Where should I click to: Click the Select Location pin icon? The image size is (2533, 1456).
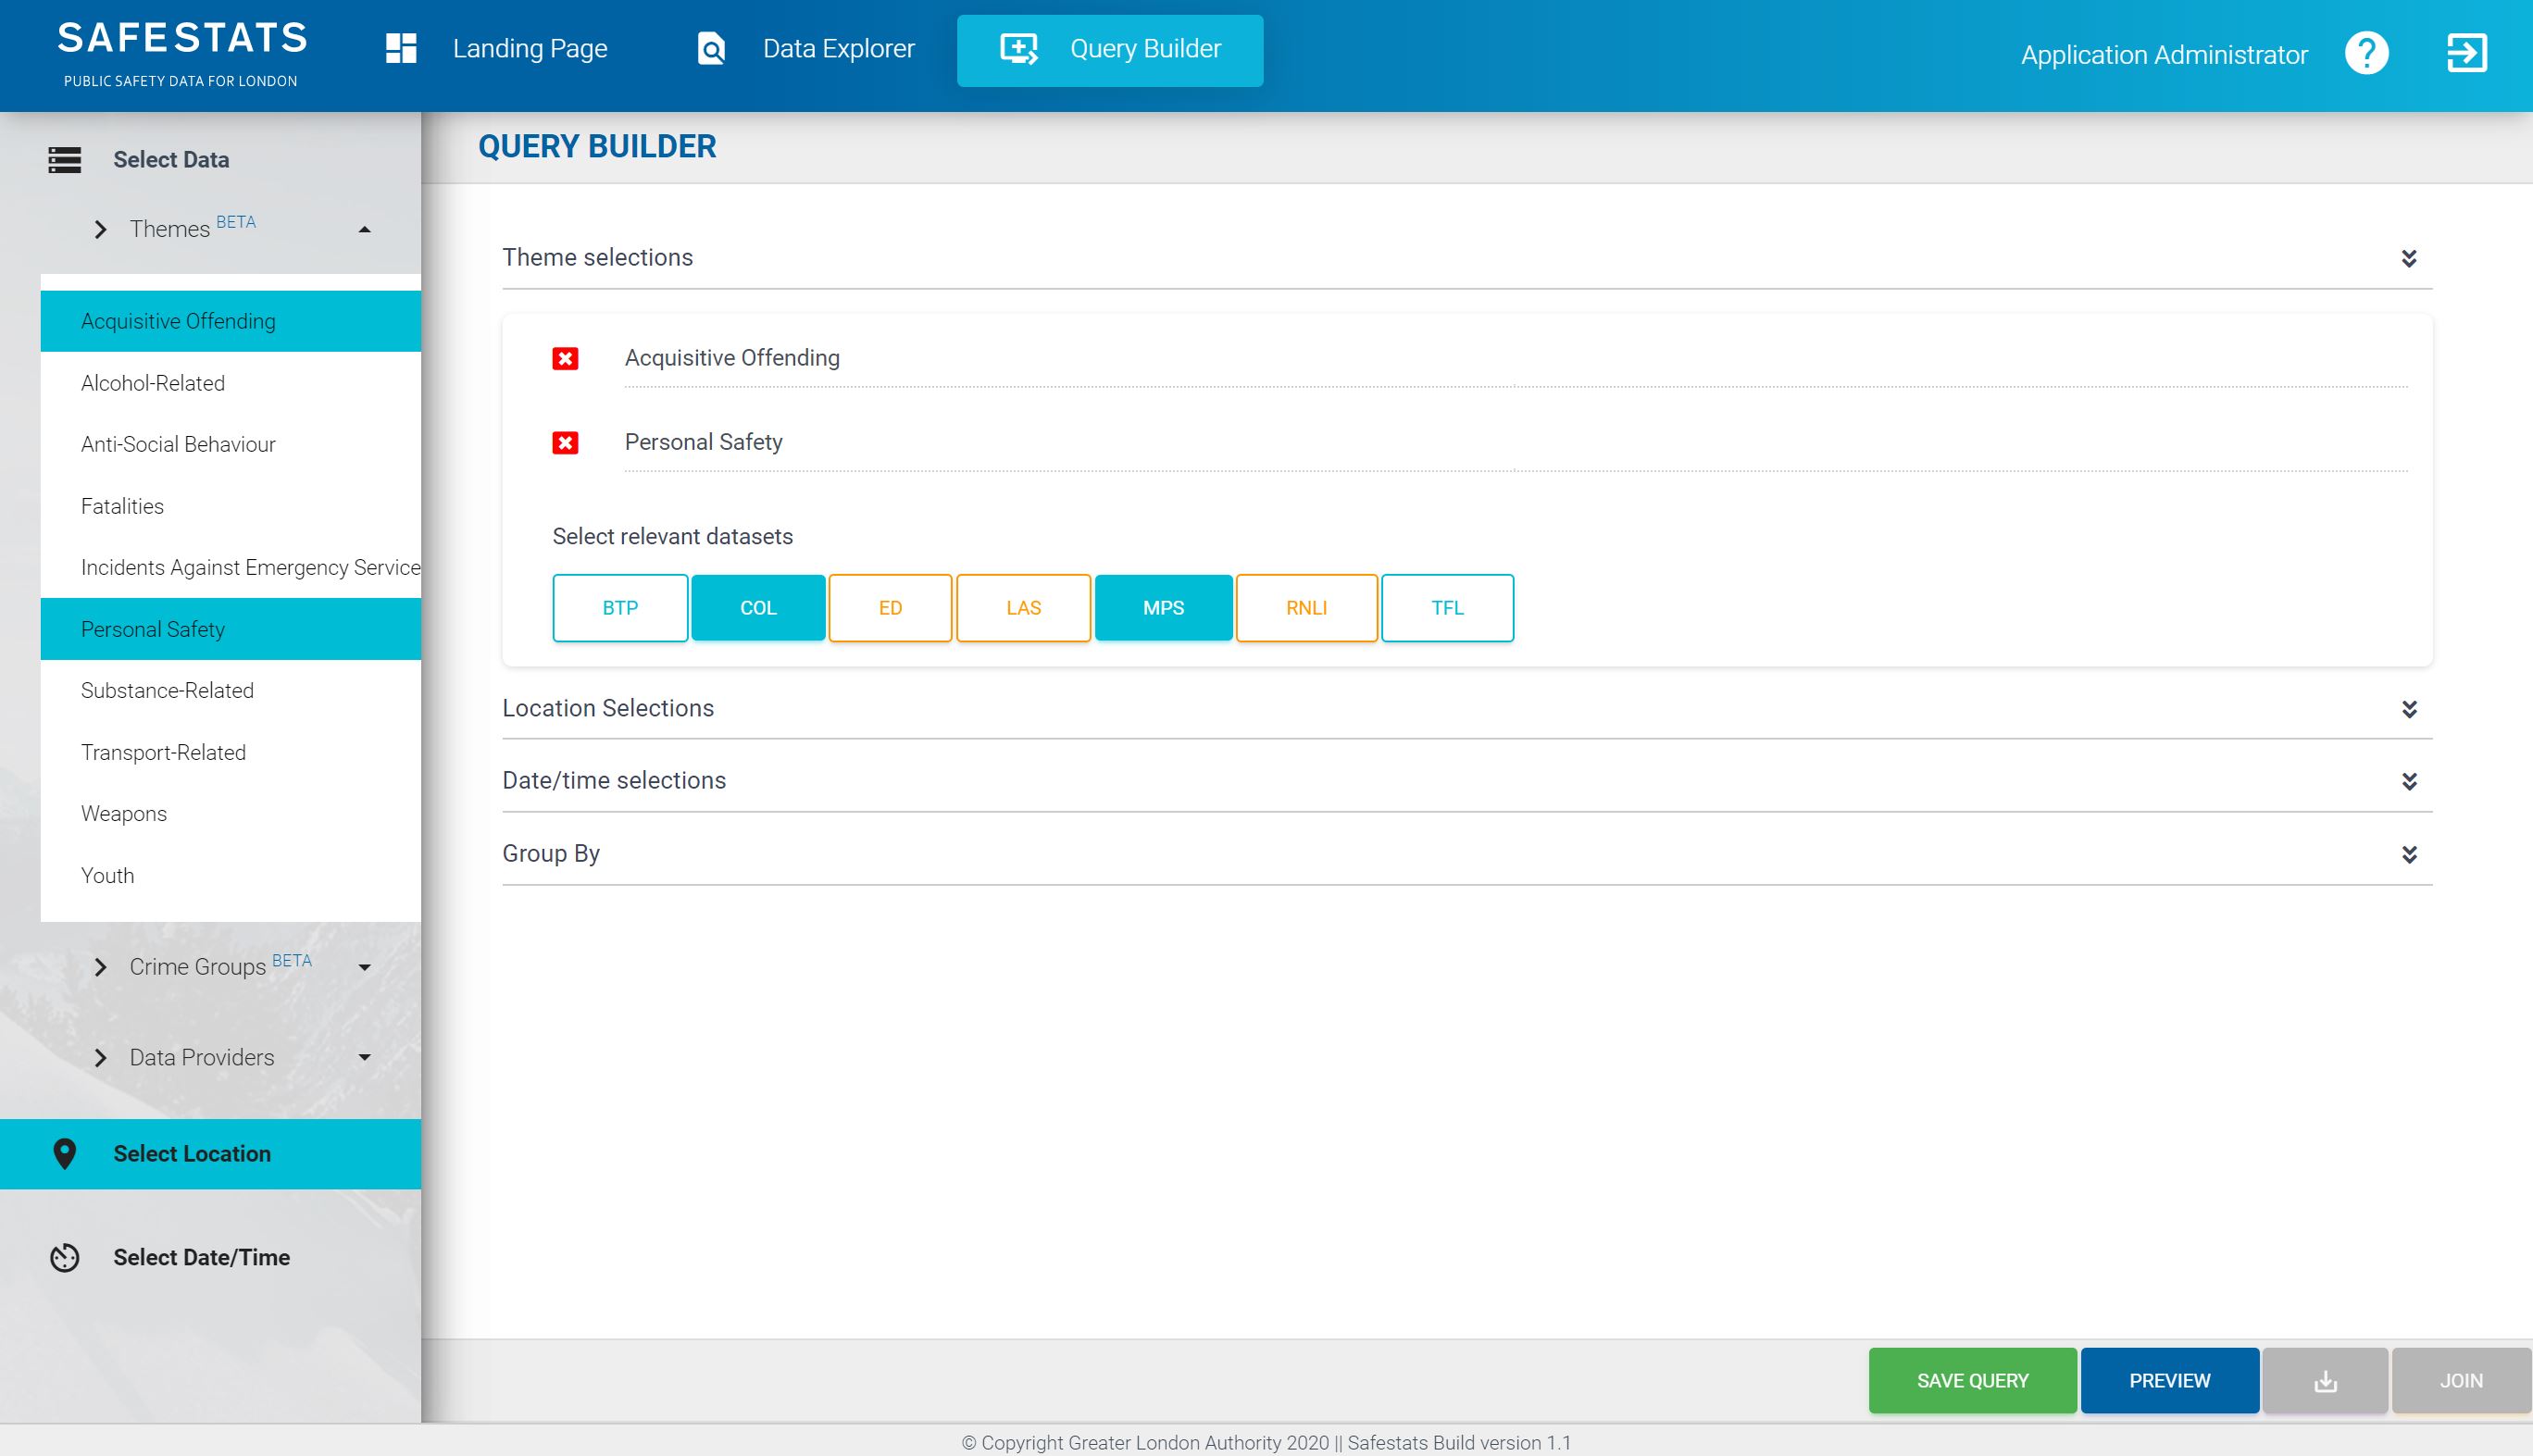65,1153
